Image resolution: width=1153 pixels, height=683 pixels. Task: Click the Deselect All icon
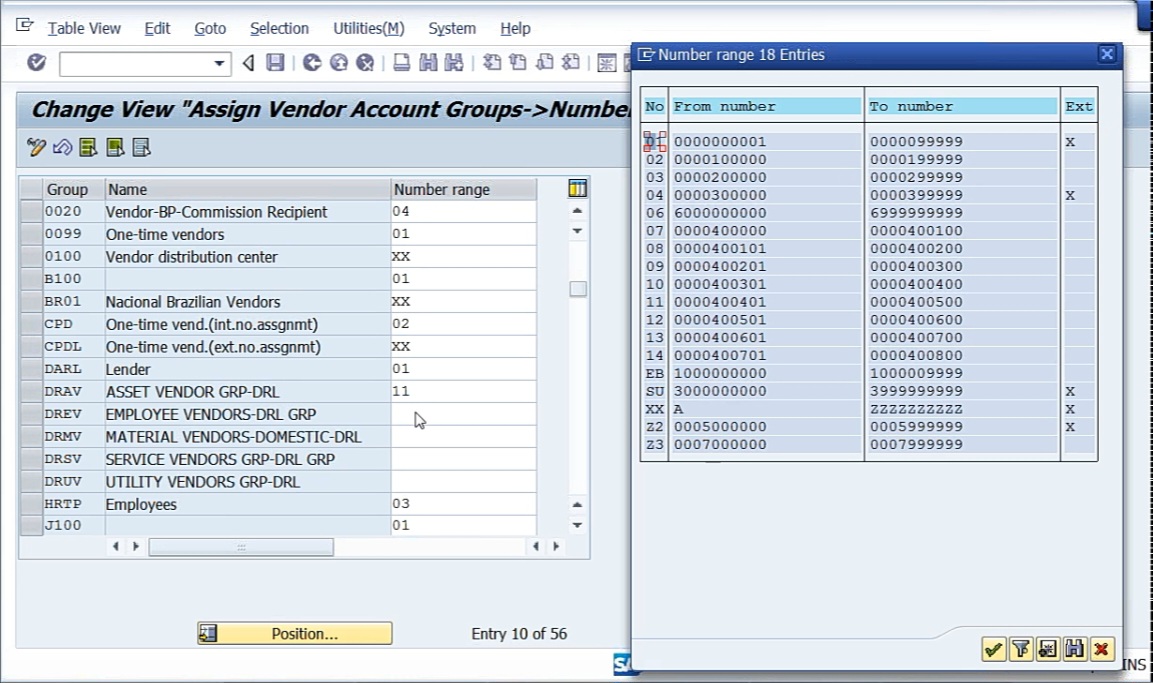141,148
